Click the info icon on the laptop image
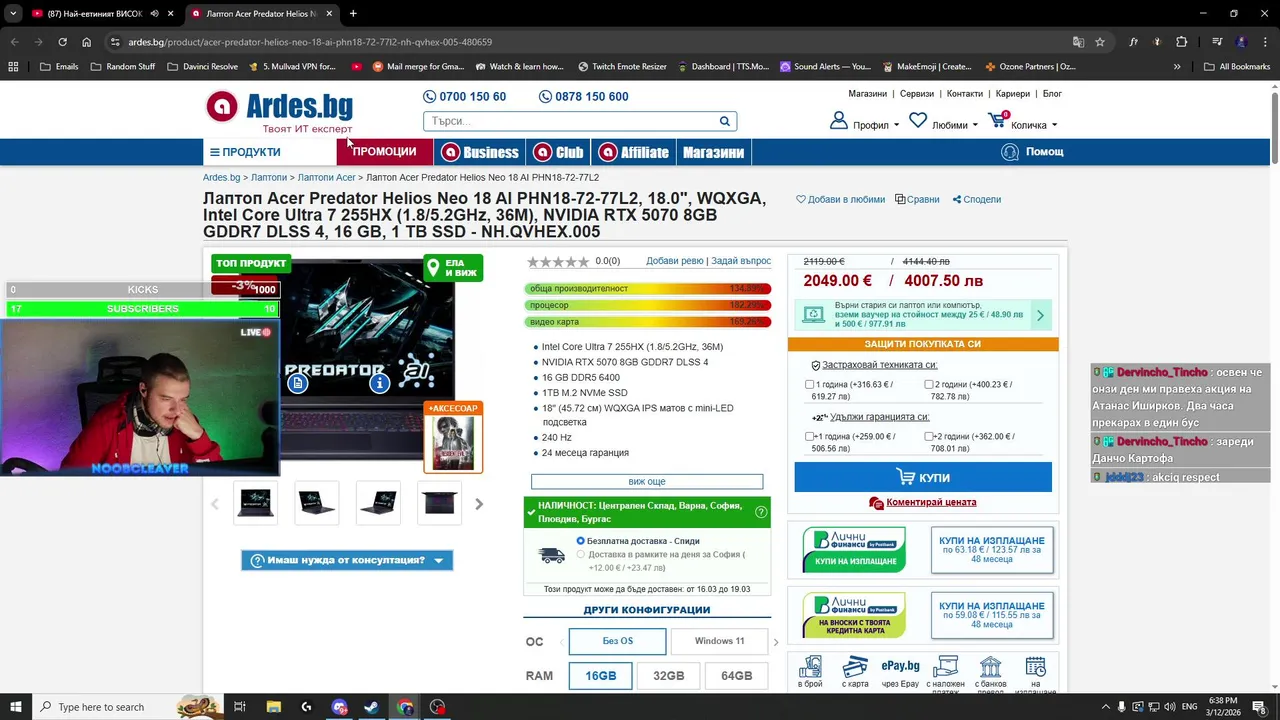The height and width of the screenshot is (720, 1280). [379, 383]
